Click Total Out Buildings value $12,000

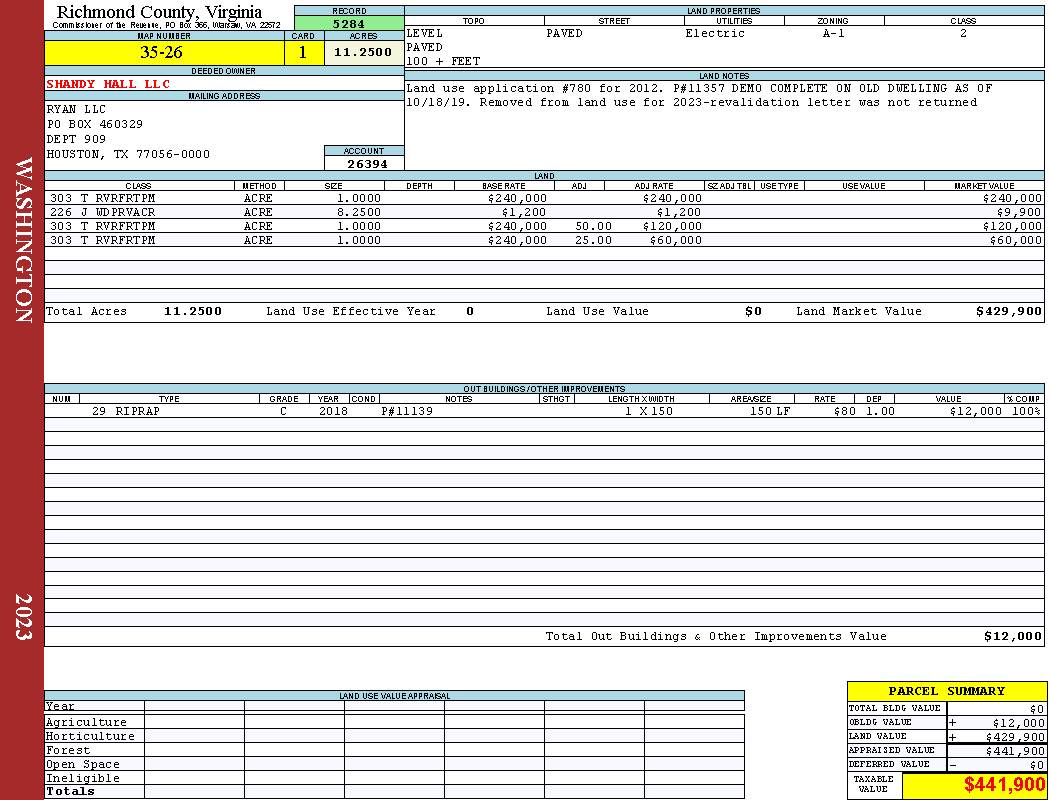pos(1012,637)
